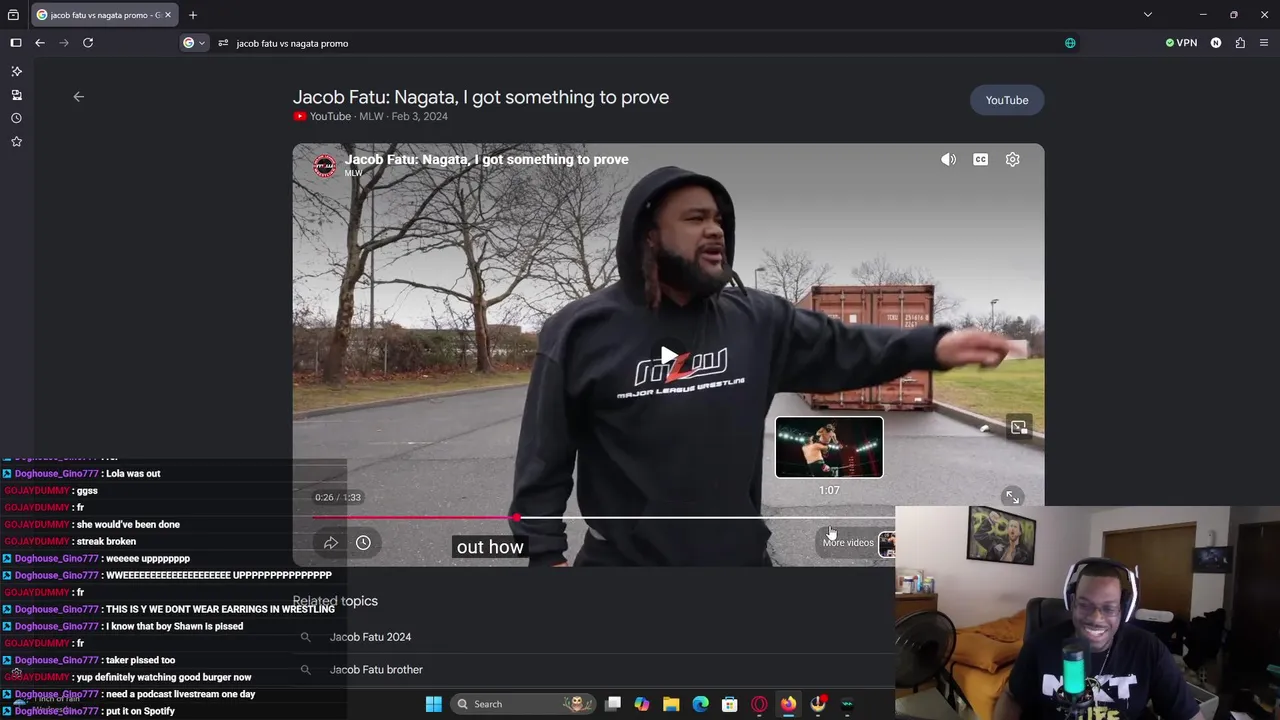This screenshot has width=1280, height=720.
Task: Open the video title link inside the player
Action: tap(487, 159)
